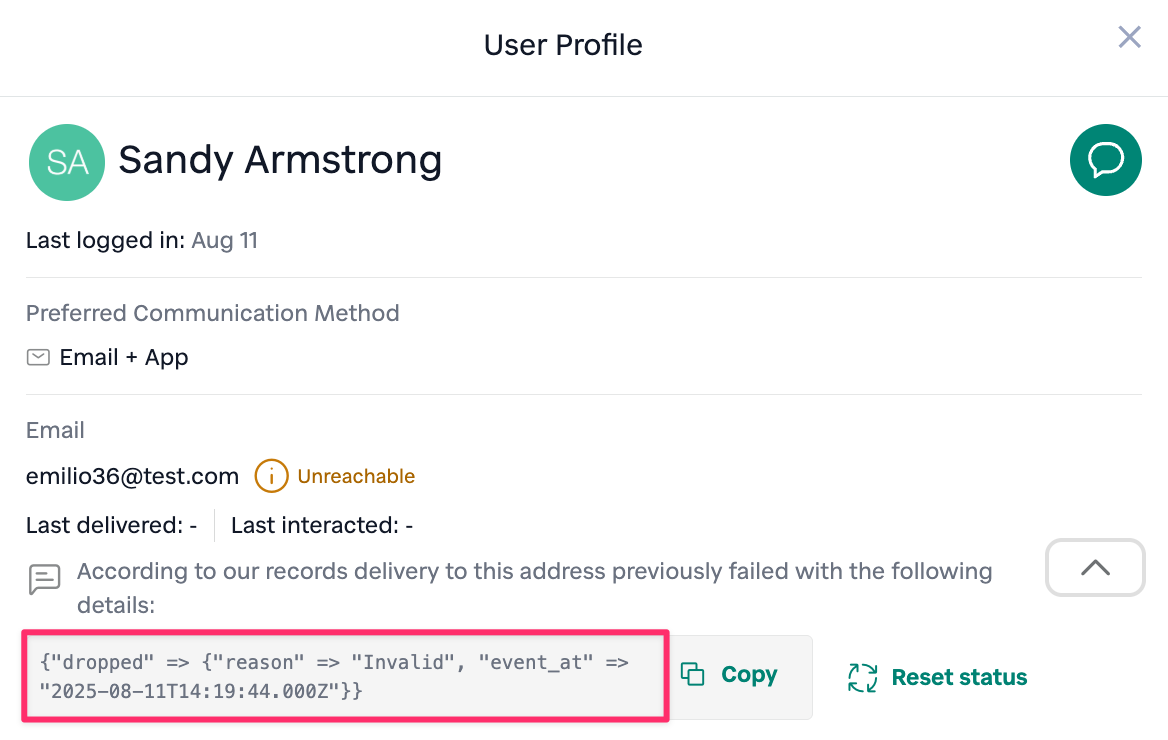Collapse the delivery failure details

[x=1095, y=567]
